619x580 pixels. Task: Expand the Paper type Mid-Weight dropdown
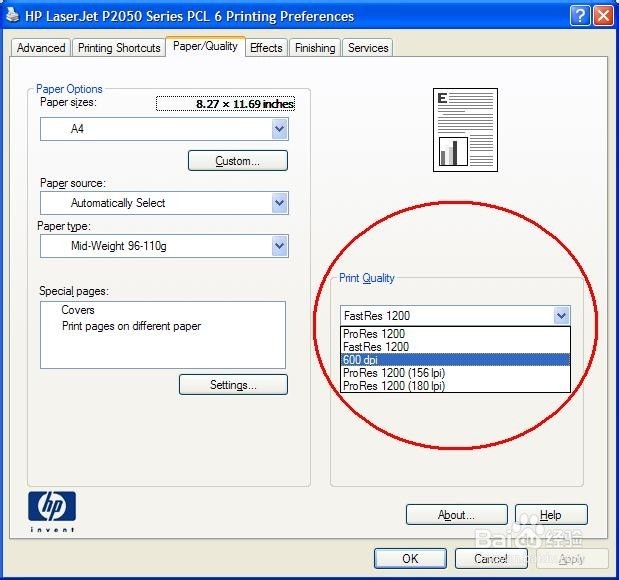pyautogui.click(x=279, y=246)
